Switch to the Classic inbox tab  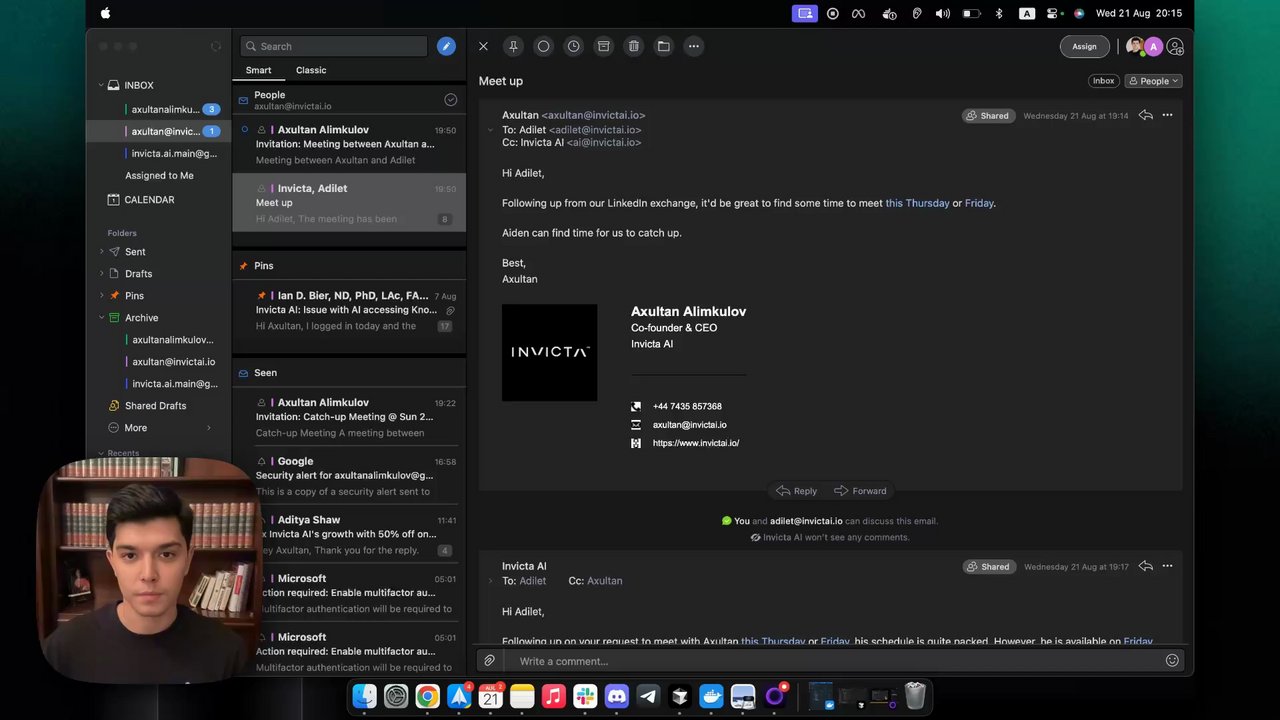[311, 70]
